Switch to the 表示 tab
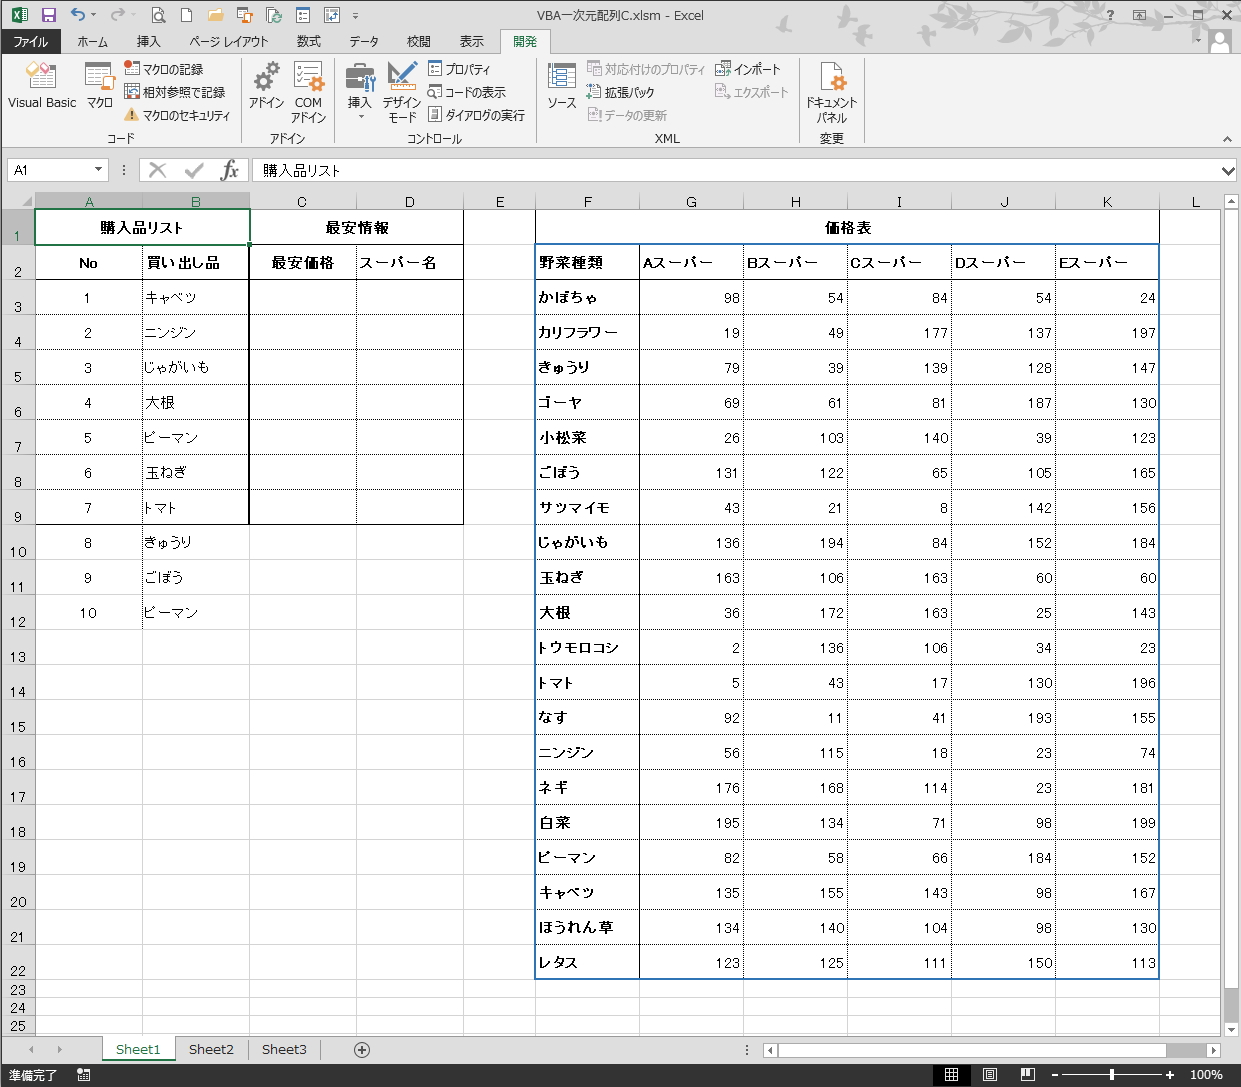1241x1087 pixels. (x=472, y=41)
